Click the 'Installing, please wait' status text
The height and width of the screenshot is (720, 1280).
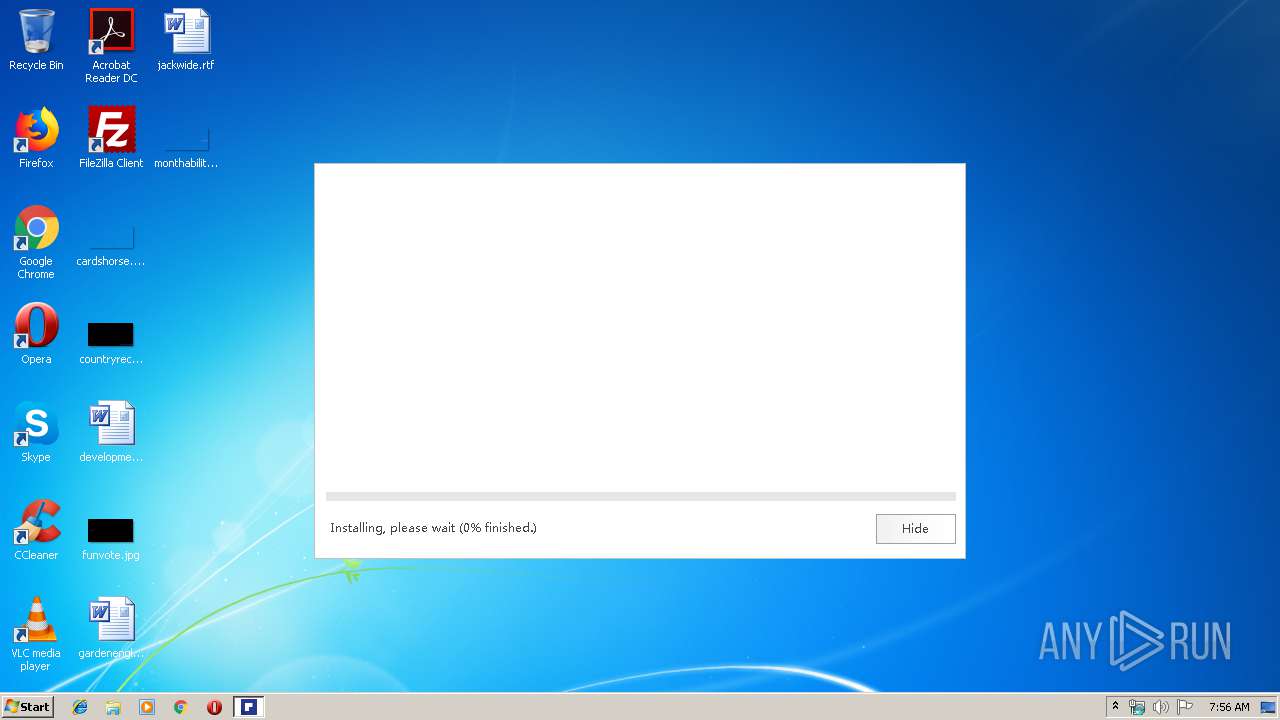click(433, 528)
